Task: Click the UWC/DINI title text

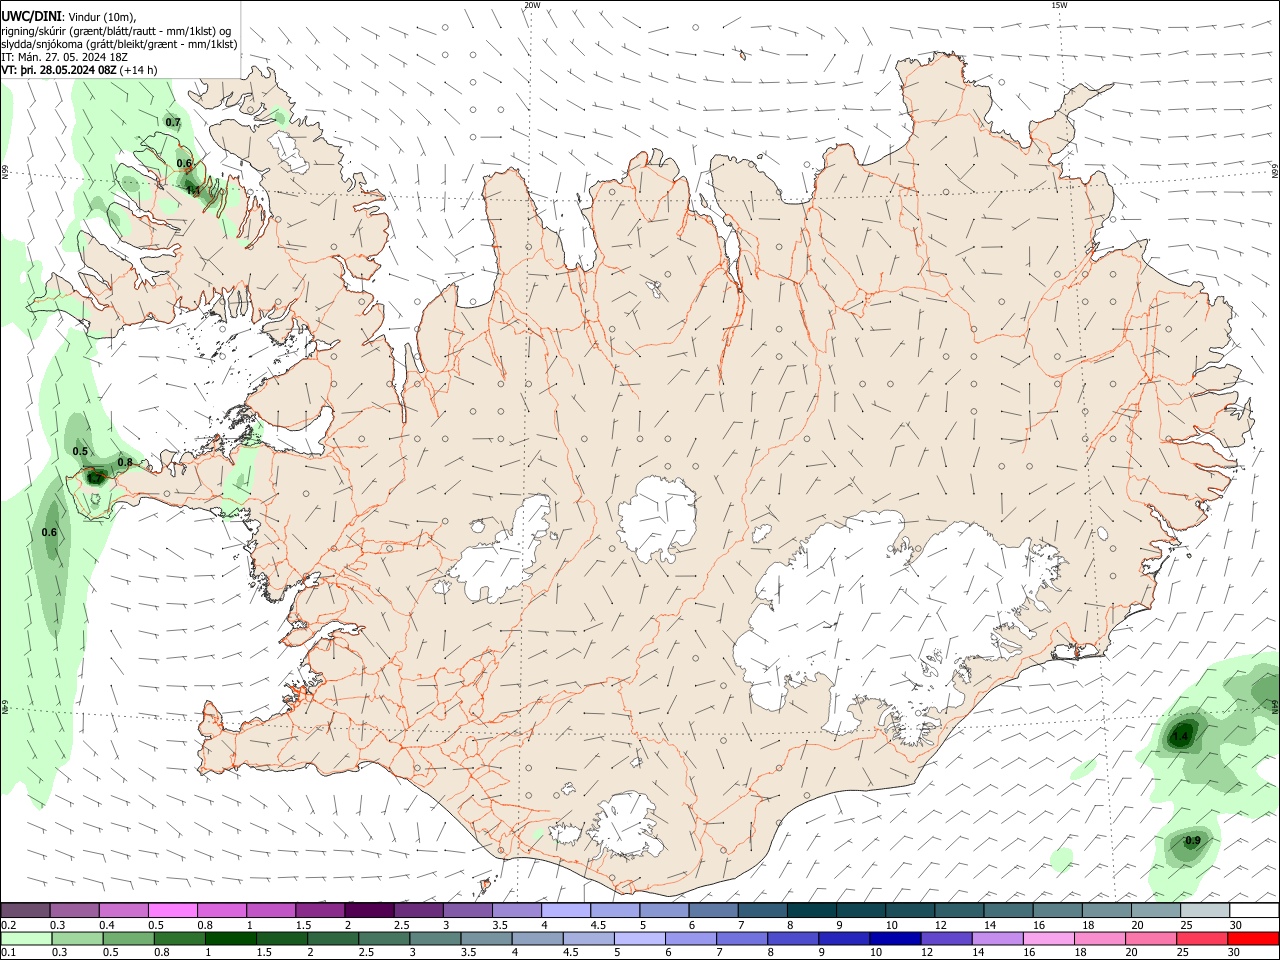Action: [x=31, y=16]
